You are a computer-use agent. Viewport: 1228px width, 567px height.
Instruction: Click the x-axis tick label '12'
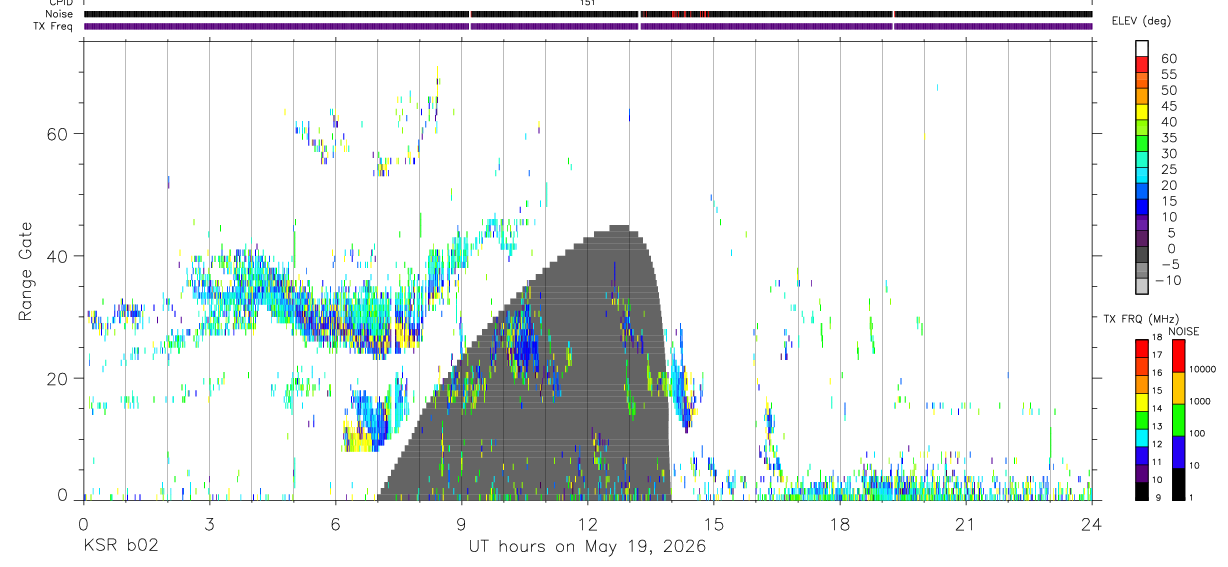click(x=587, y=524)
